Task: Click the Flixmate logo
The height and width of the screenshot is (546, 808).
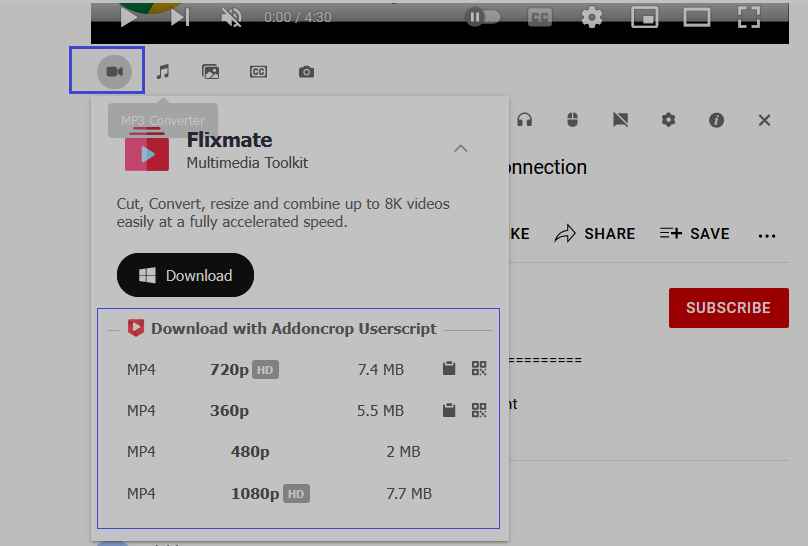Action: [147, 149]
